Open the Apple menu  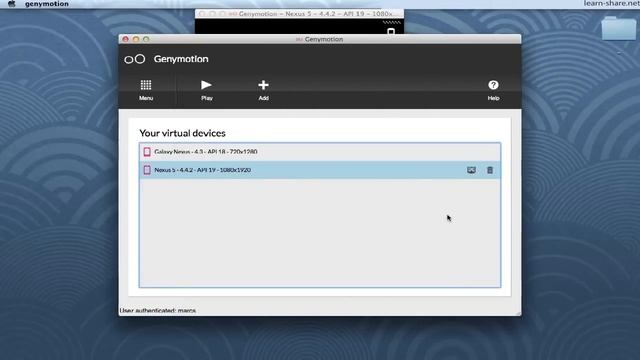pos(11,4)
